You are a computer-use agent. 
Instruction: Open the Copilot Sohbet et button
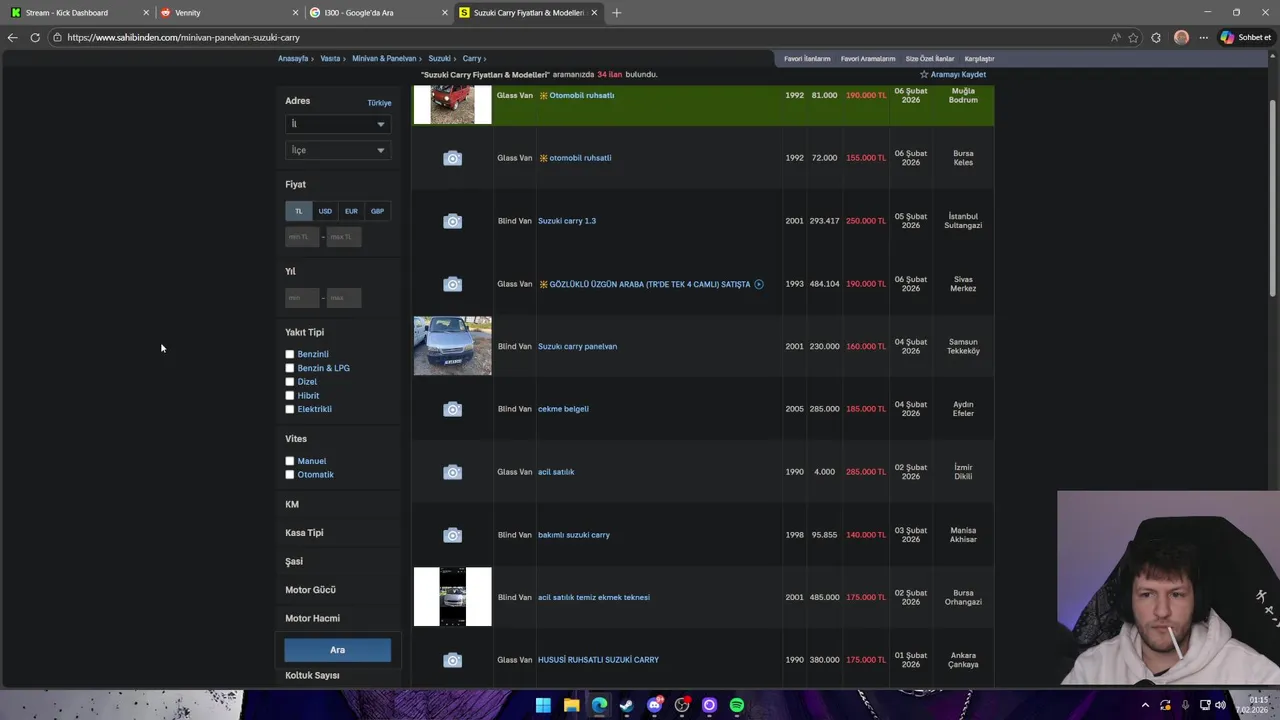[x=1246, y=37]
